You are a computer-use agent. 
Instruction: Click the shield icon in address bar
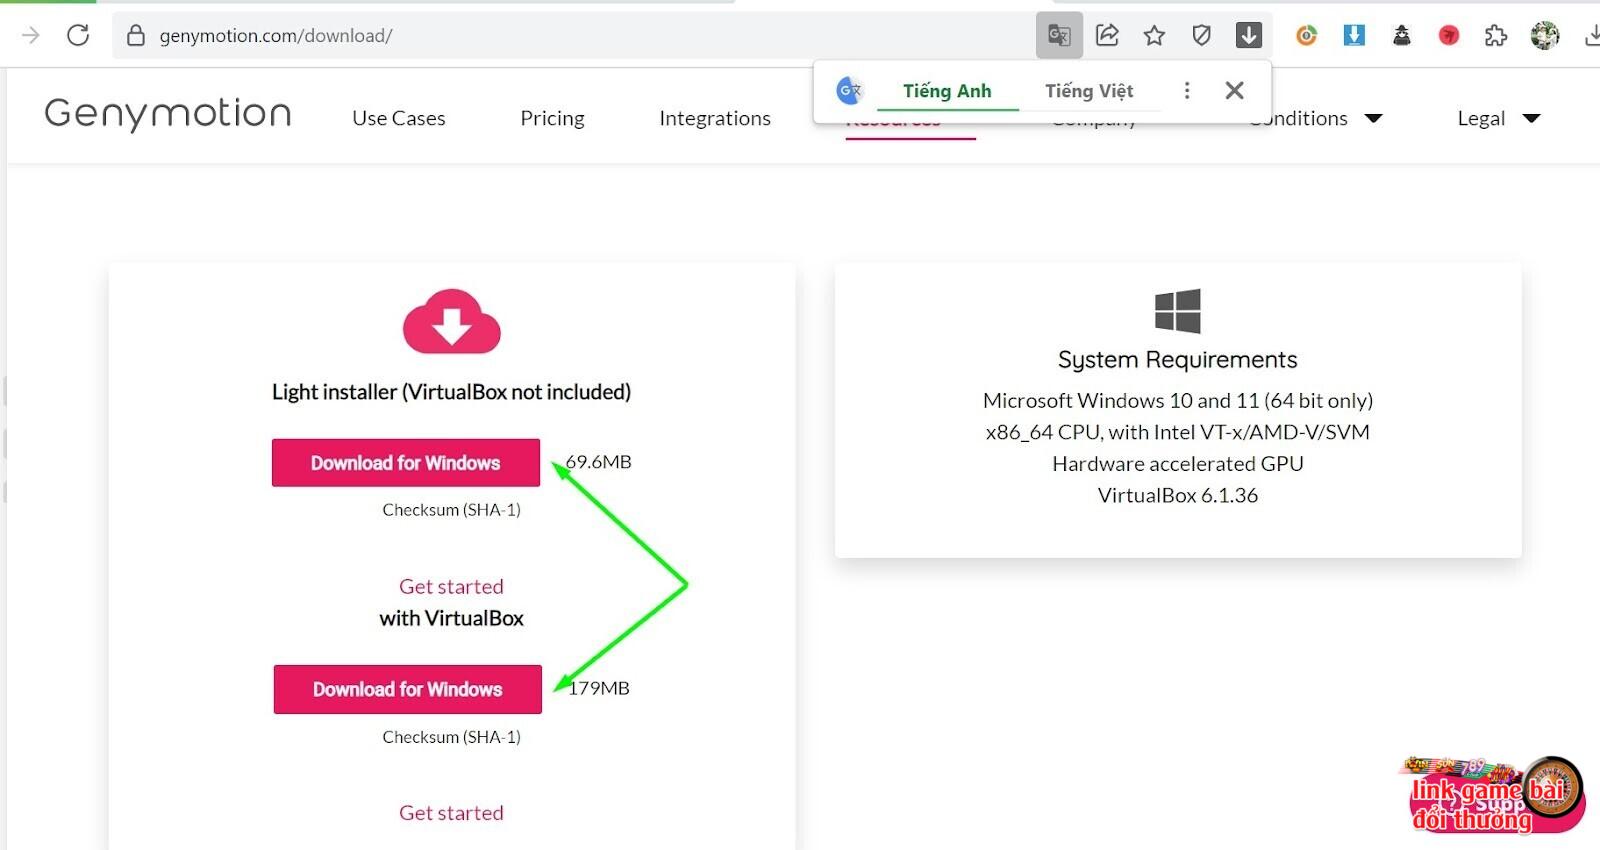click(1202, 36)
